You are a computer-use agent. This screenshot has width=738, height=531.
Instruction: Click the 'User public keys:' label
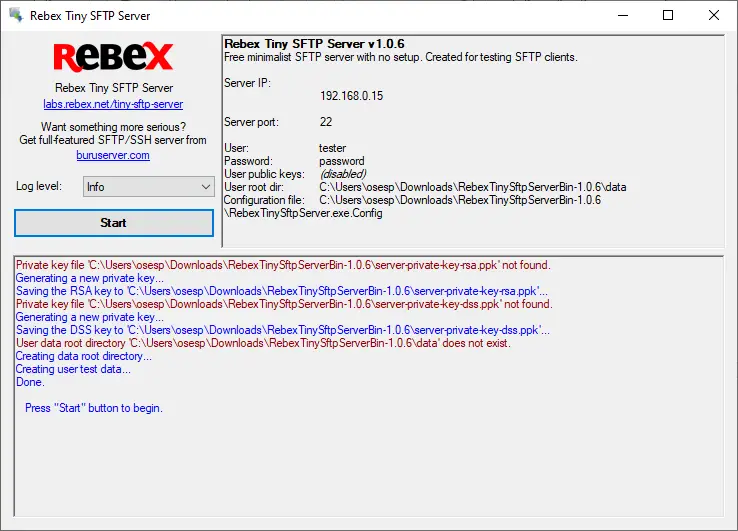tap(264, 174)
